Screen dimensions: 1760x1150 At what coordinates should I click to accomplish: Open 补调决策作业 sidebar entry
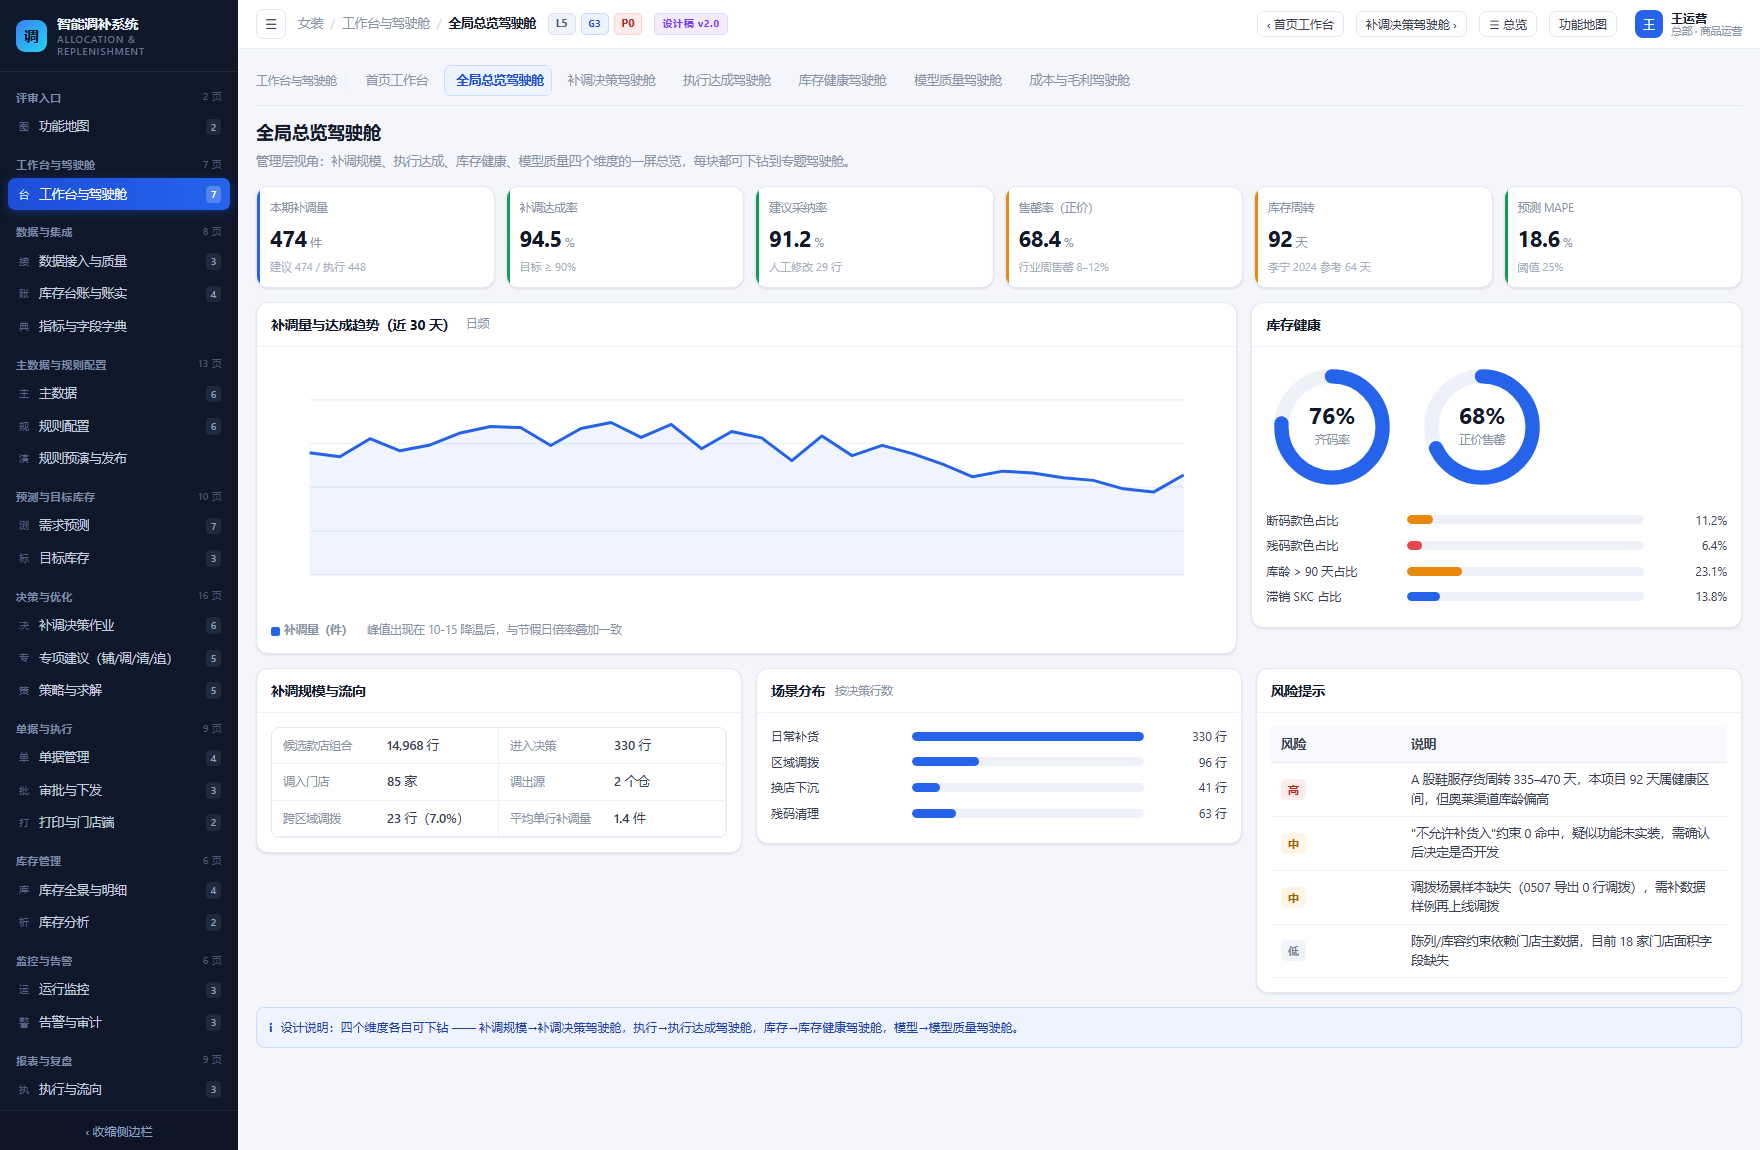coord(119,626)
